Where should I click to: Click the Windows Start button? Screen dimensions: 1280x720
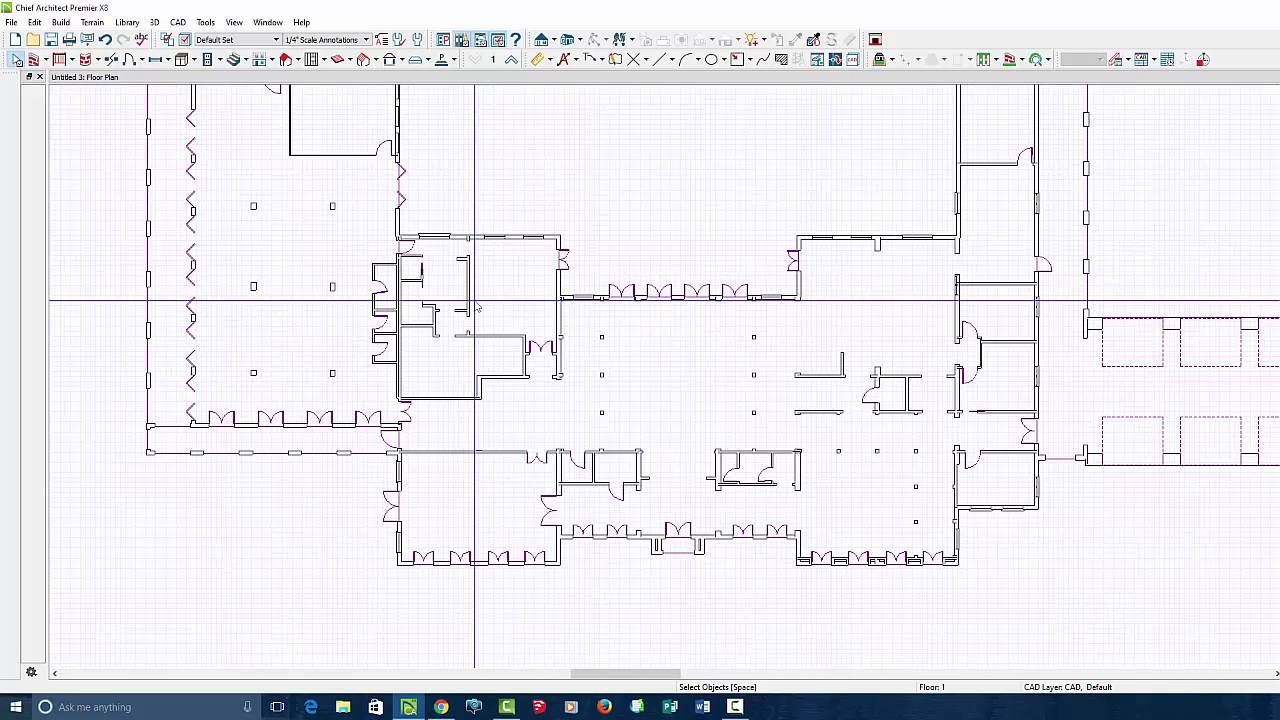click(15, 707)
